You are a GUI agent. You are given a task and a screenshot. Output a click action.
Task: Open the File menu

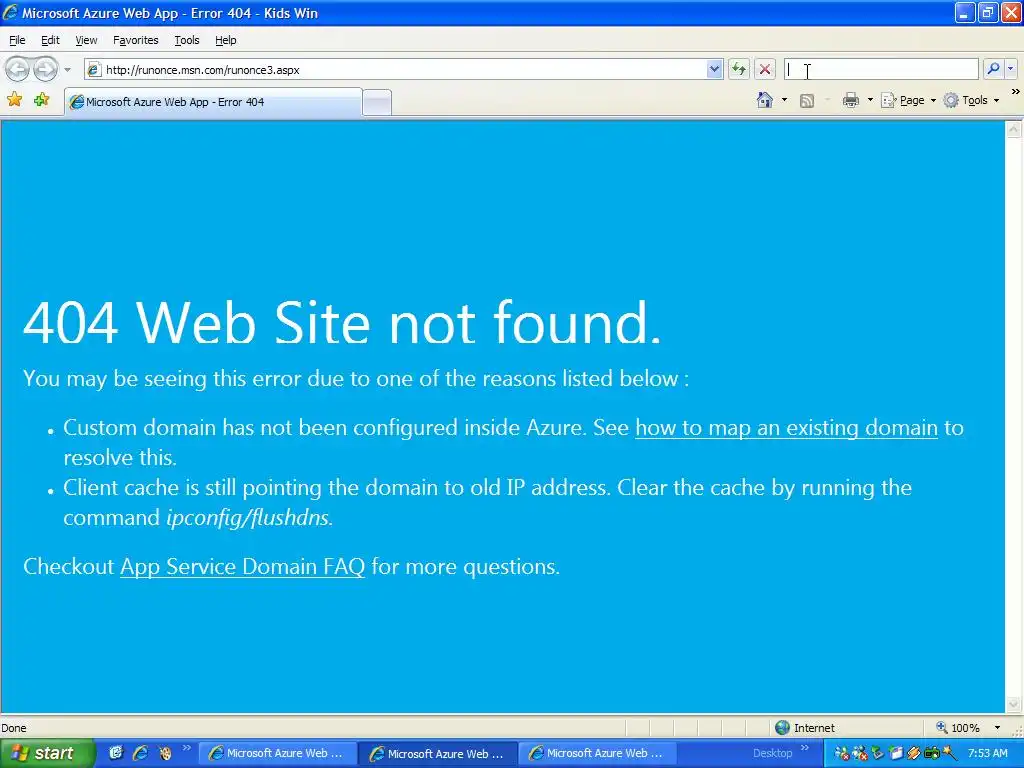17,40
